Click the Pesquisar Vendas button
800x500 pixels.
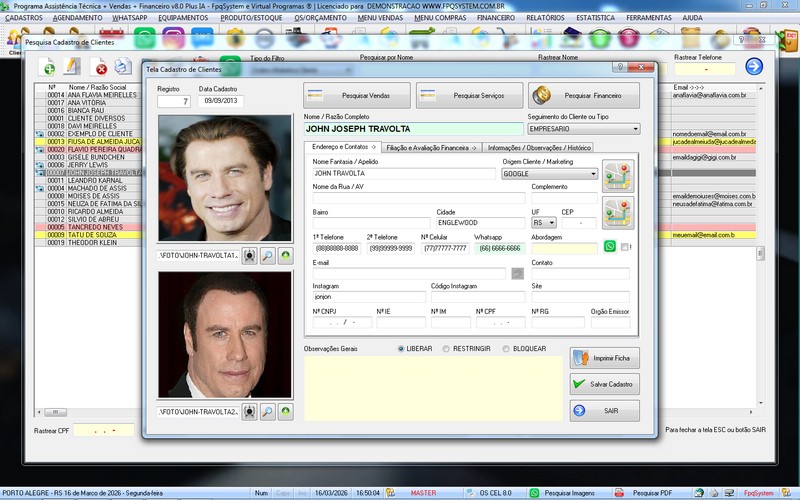pos(357,95)
